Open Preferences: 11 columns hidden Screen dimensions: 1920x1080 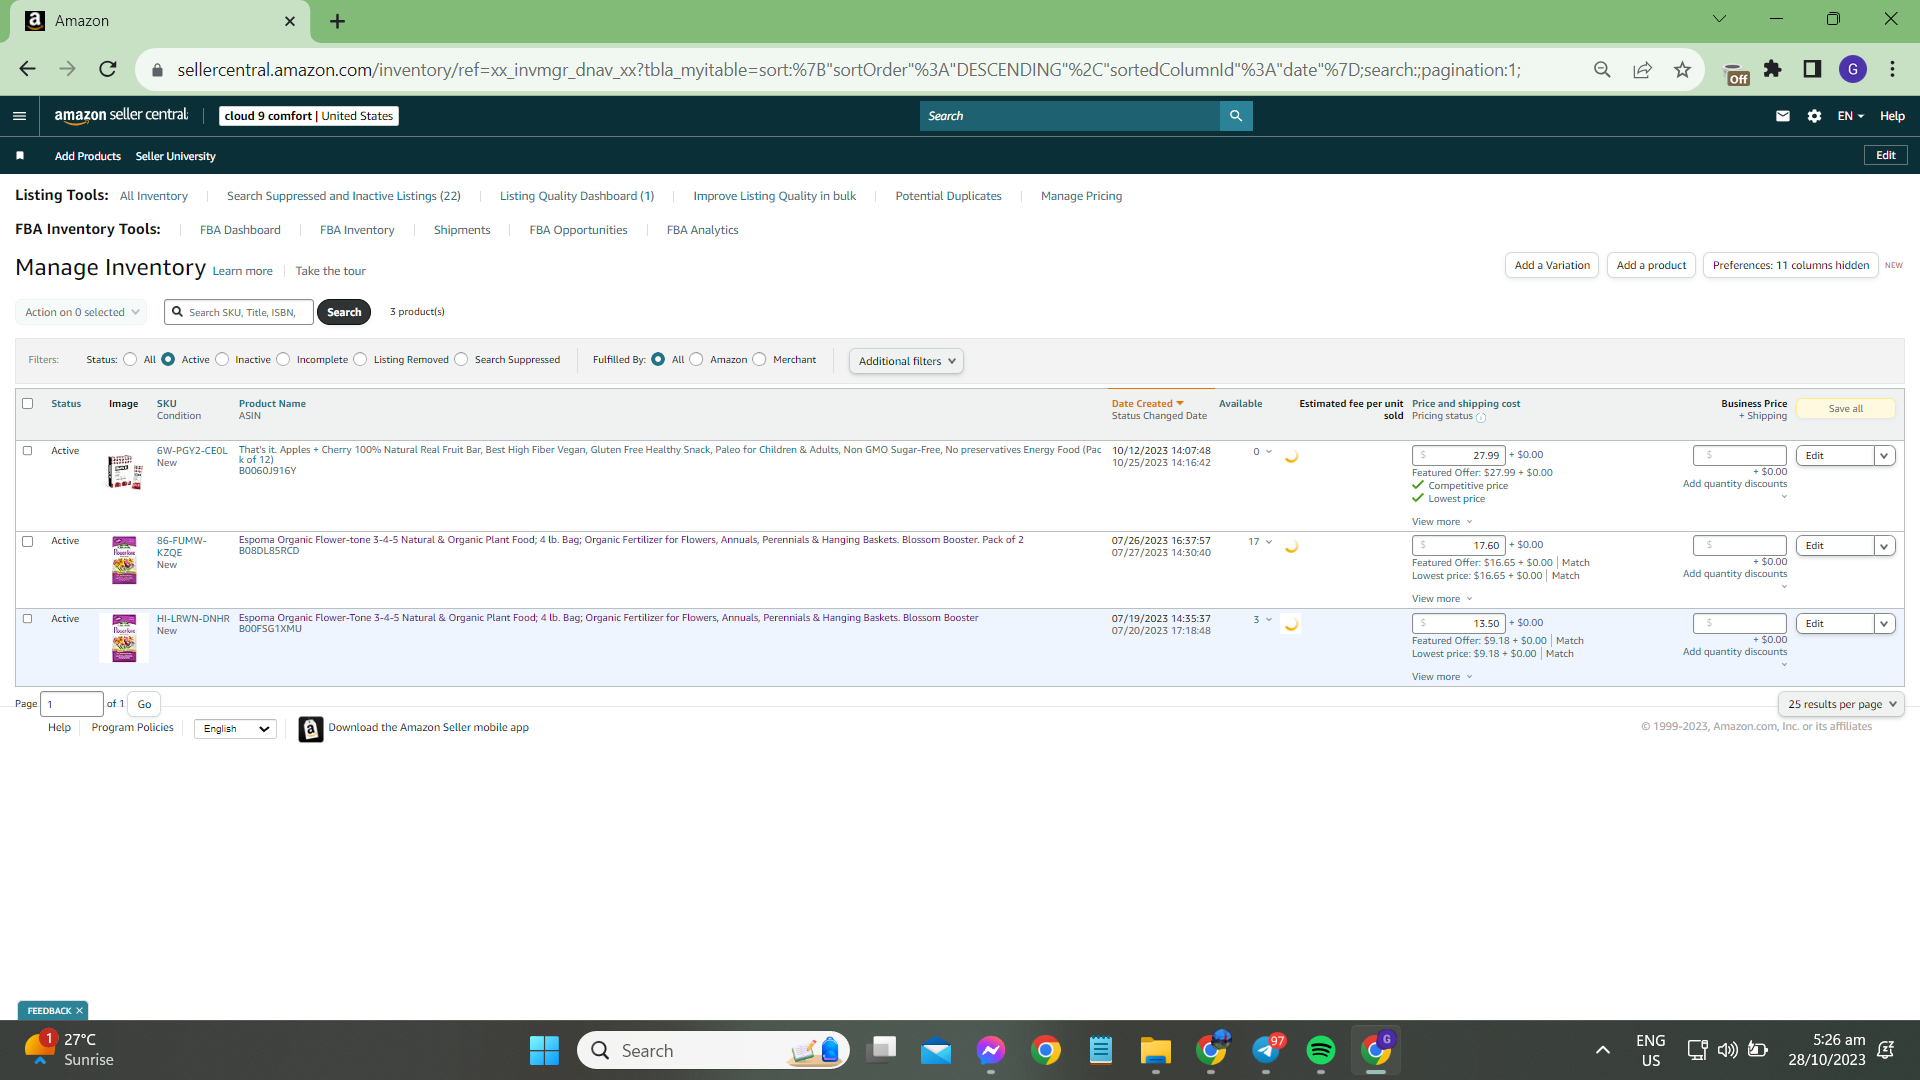[1790, 265]
